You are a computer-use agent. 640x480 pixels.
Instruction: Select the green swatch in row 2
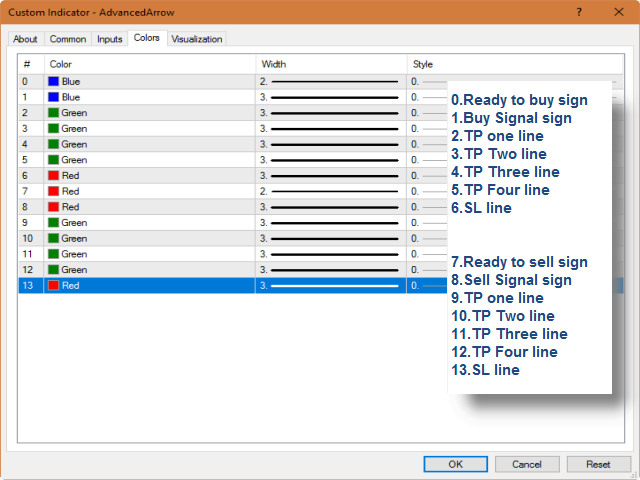click(54, 113)
